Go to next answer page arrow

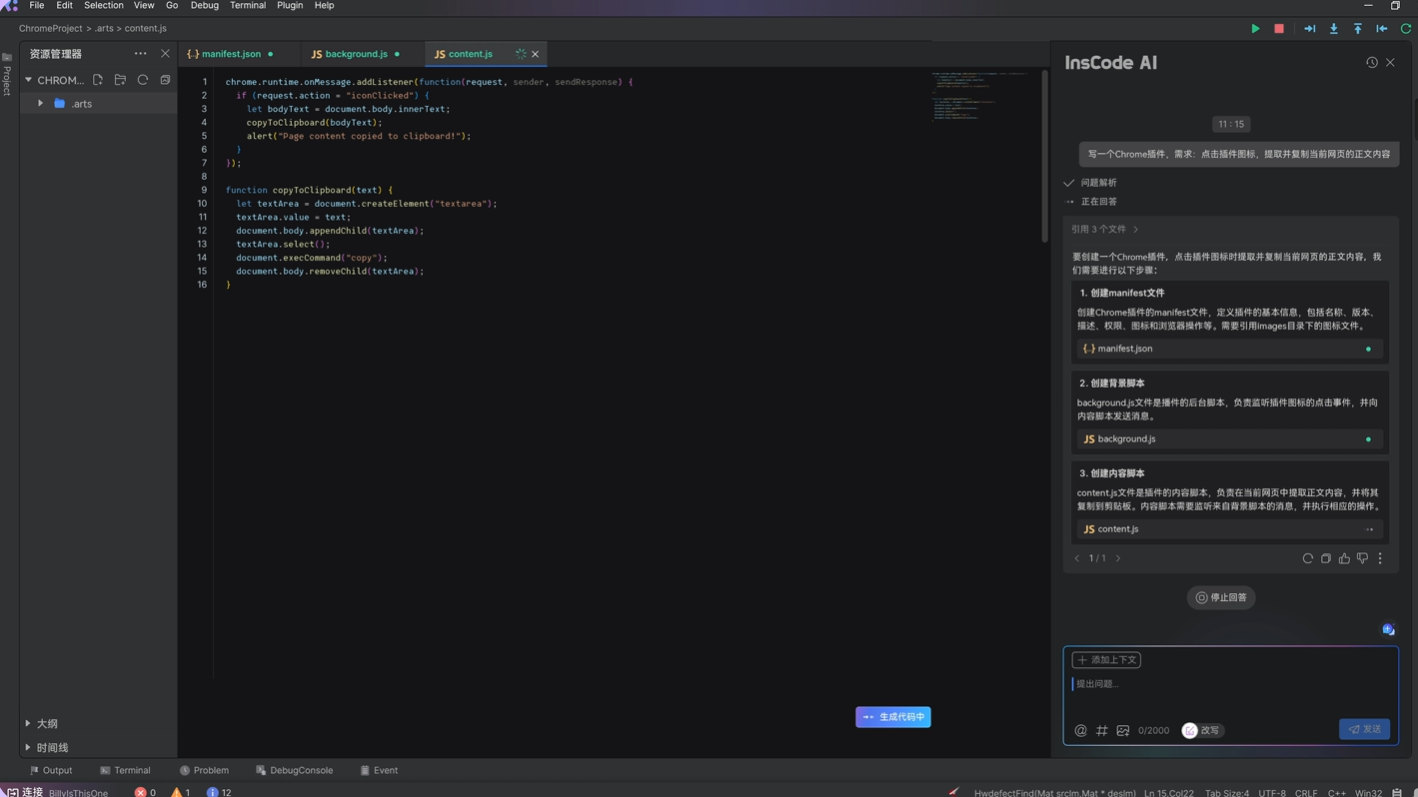[1118, 559]
